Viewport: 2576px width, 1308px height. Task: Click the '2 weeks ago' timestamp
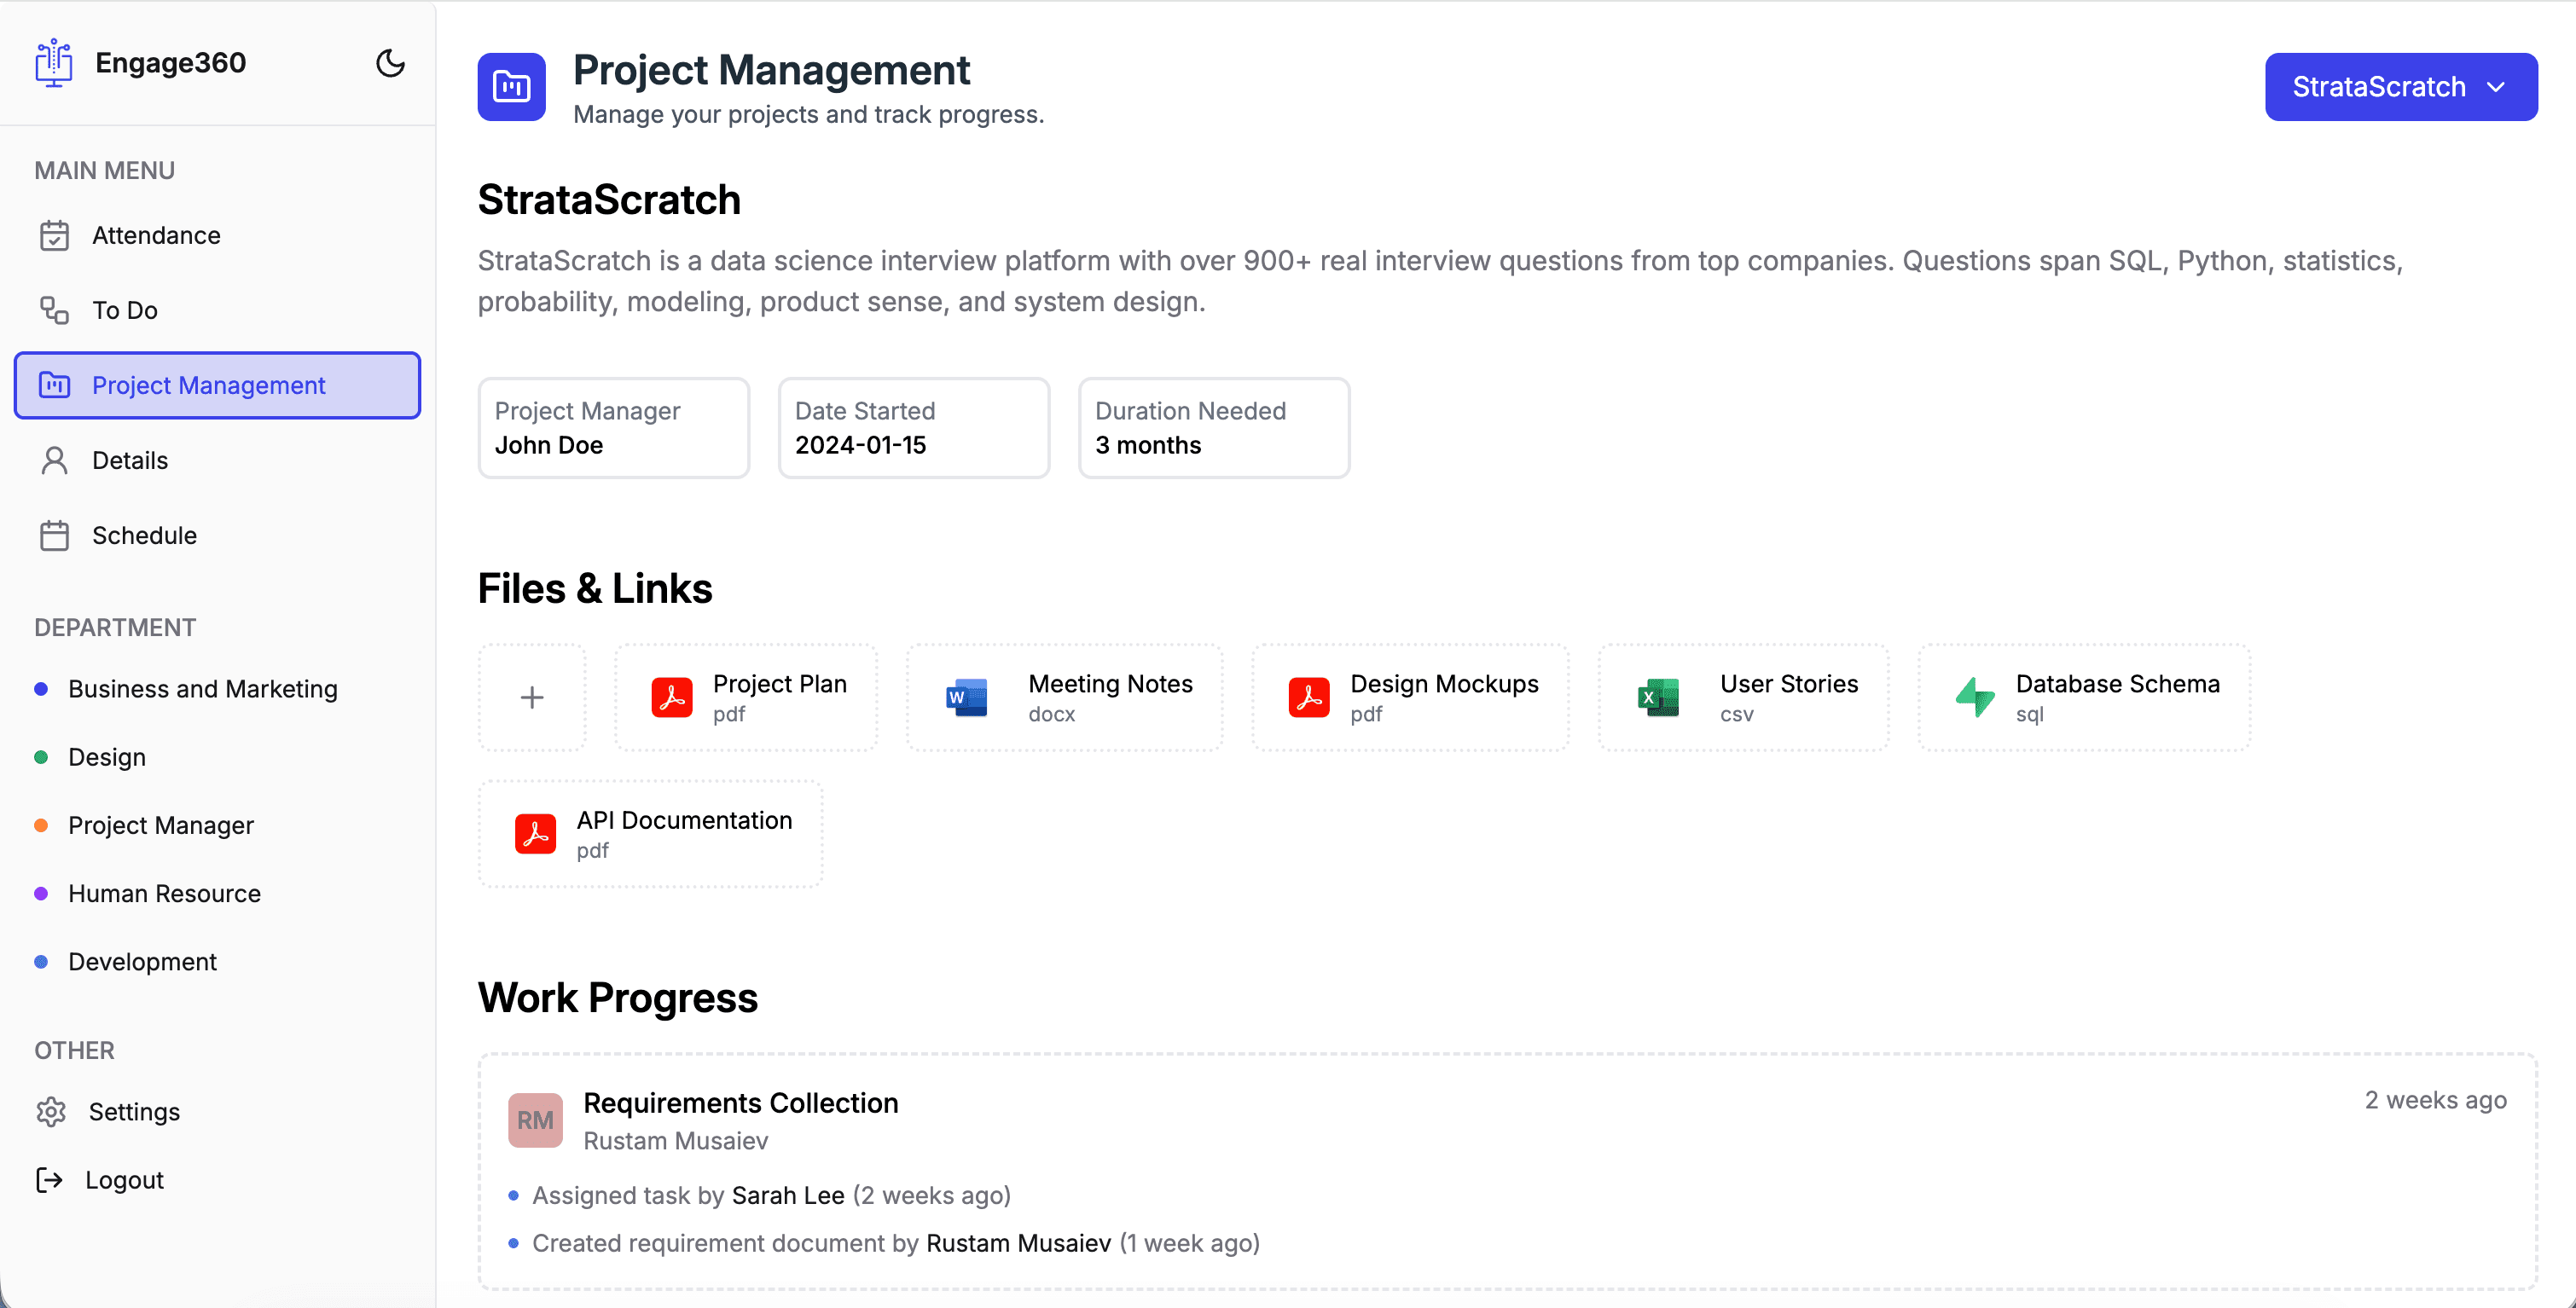pyautogui.click(x=2435, y=1100)
